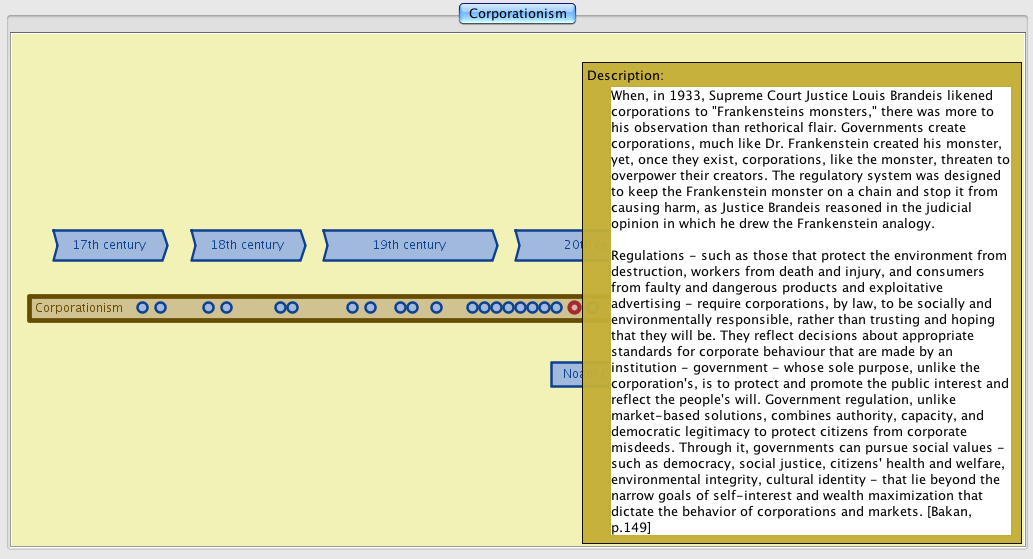Click the third event dot from the left
The width and height of the screenshot is (1033, 559).
[x=208, y=308]
